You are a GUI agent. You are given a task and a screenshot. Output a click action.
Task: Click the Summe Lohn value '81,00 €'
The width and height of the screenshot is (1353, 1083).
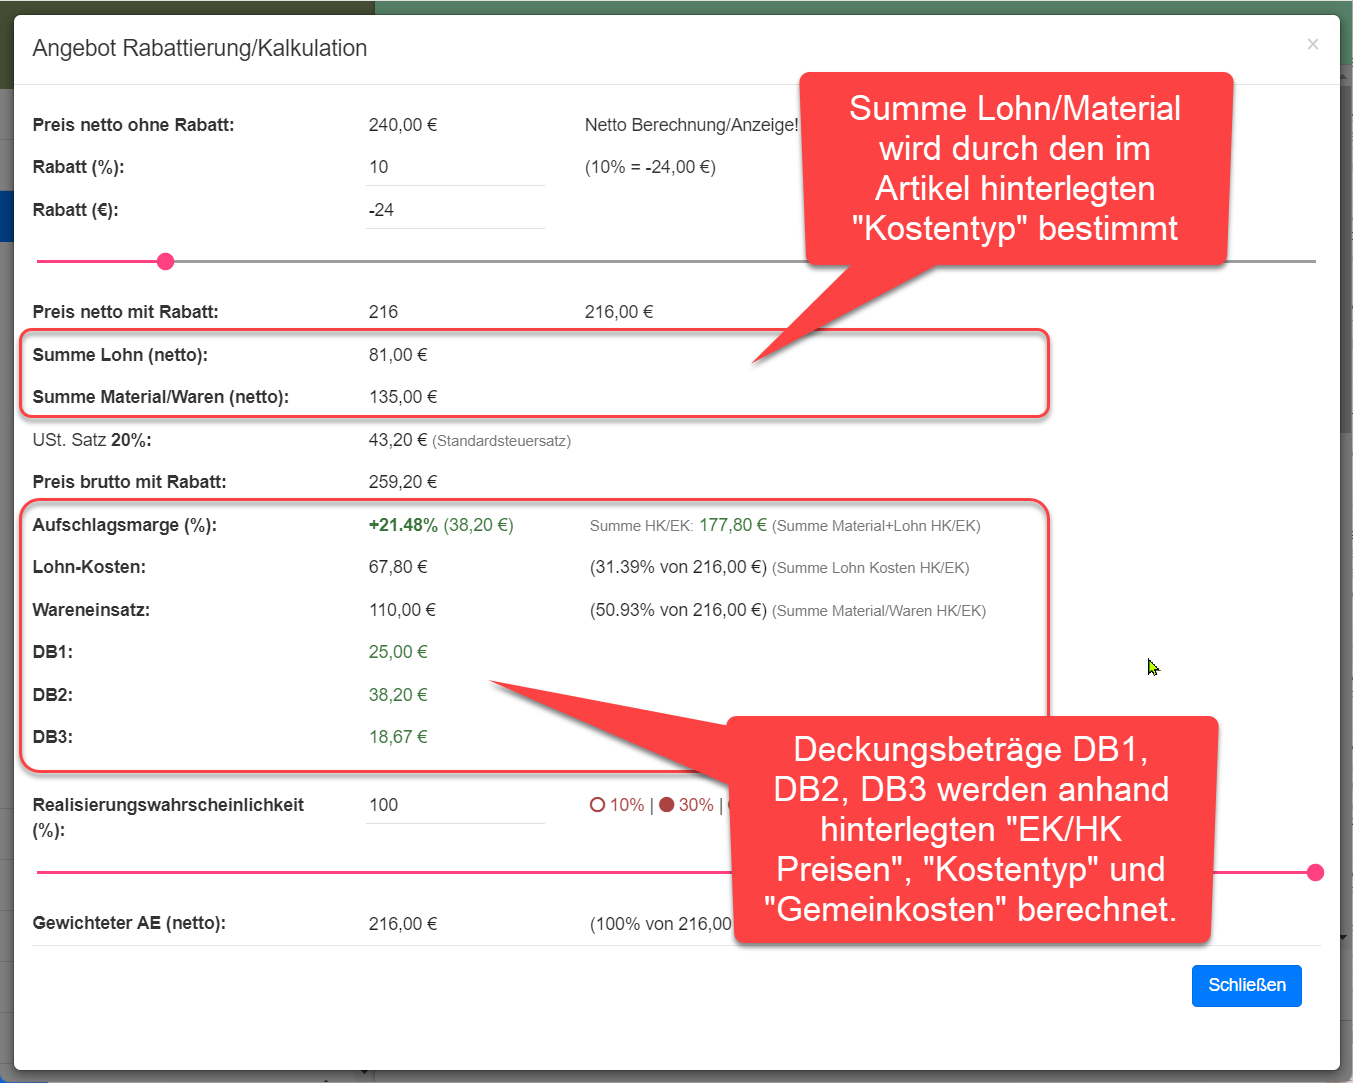click(398, 355)
